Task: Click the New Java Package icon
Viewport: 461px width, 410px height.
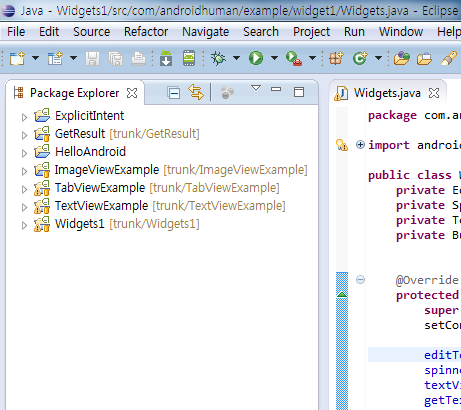Action: 336,58
